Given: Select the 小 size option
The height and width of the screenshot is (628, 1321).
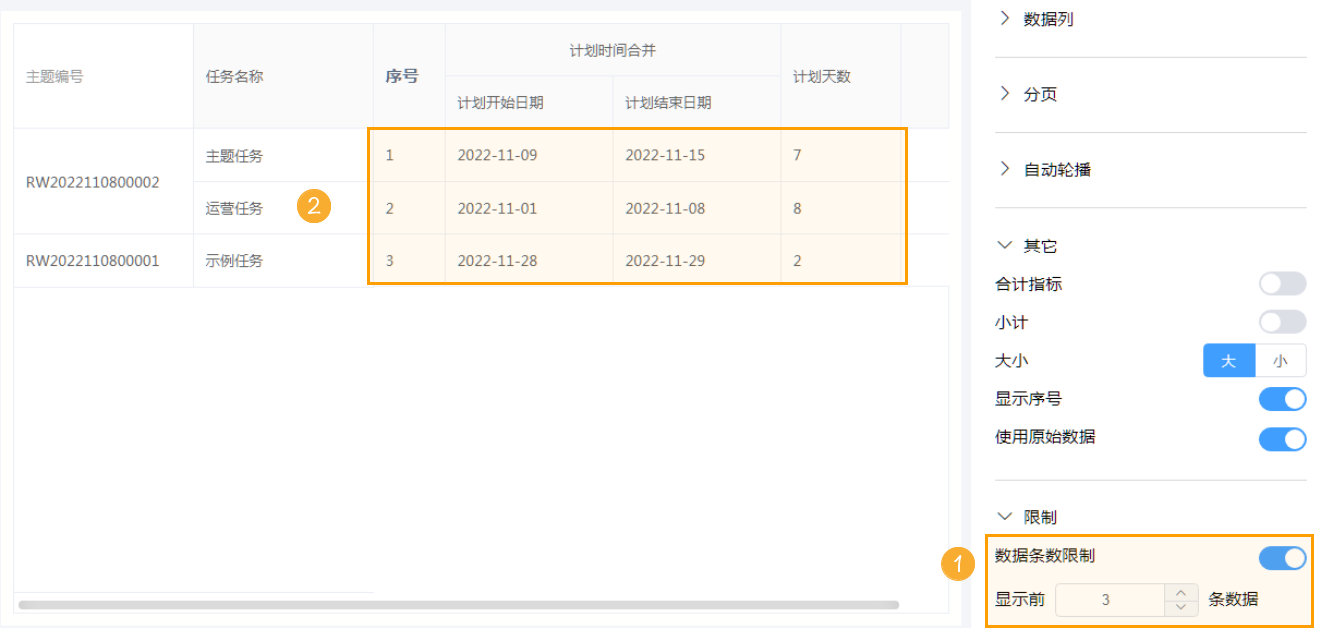Looking at the screenshot, I should coord(1281,360).
